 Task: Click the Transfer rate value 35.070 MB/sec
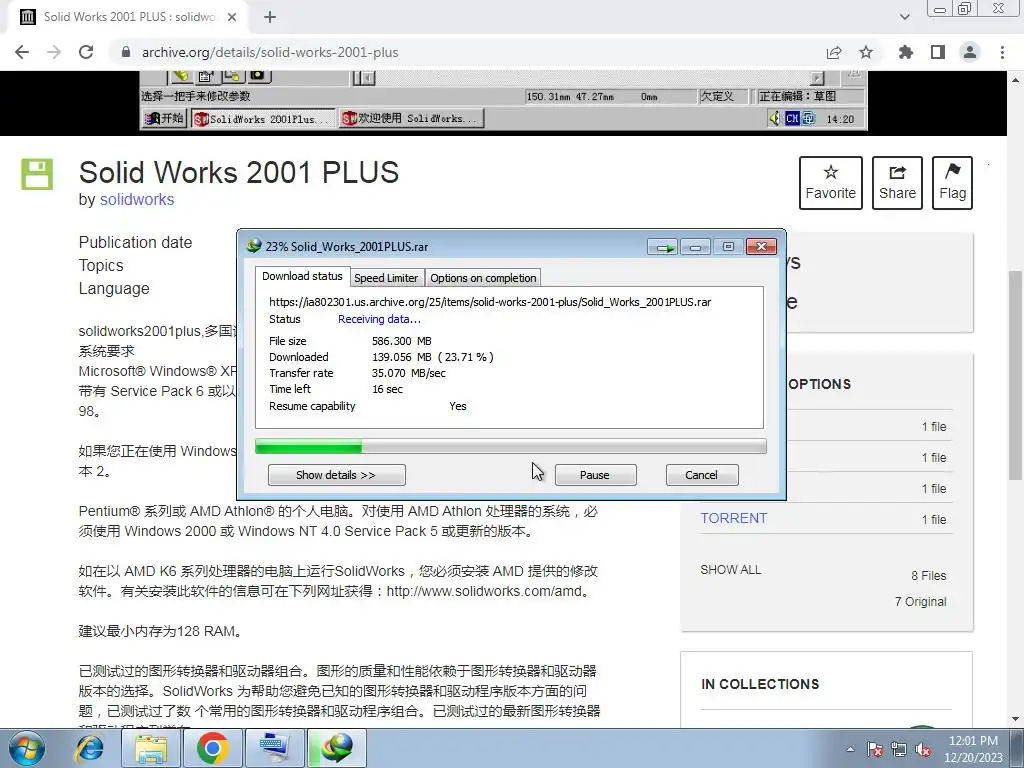(x=409, y=374)
